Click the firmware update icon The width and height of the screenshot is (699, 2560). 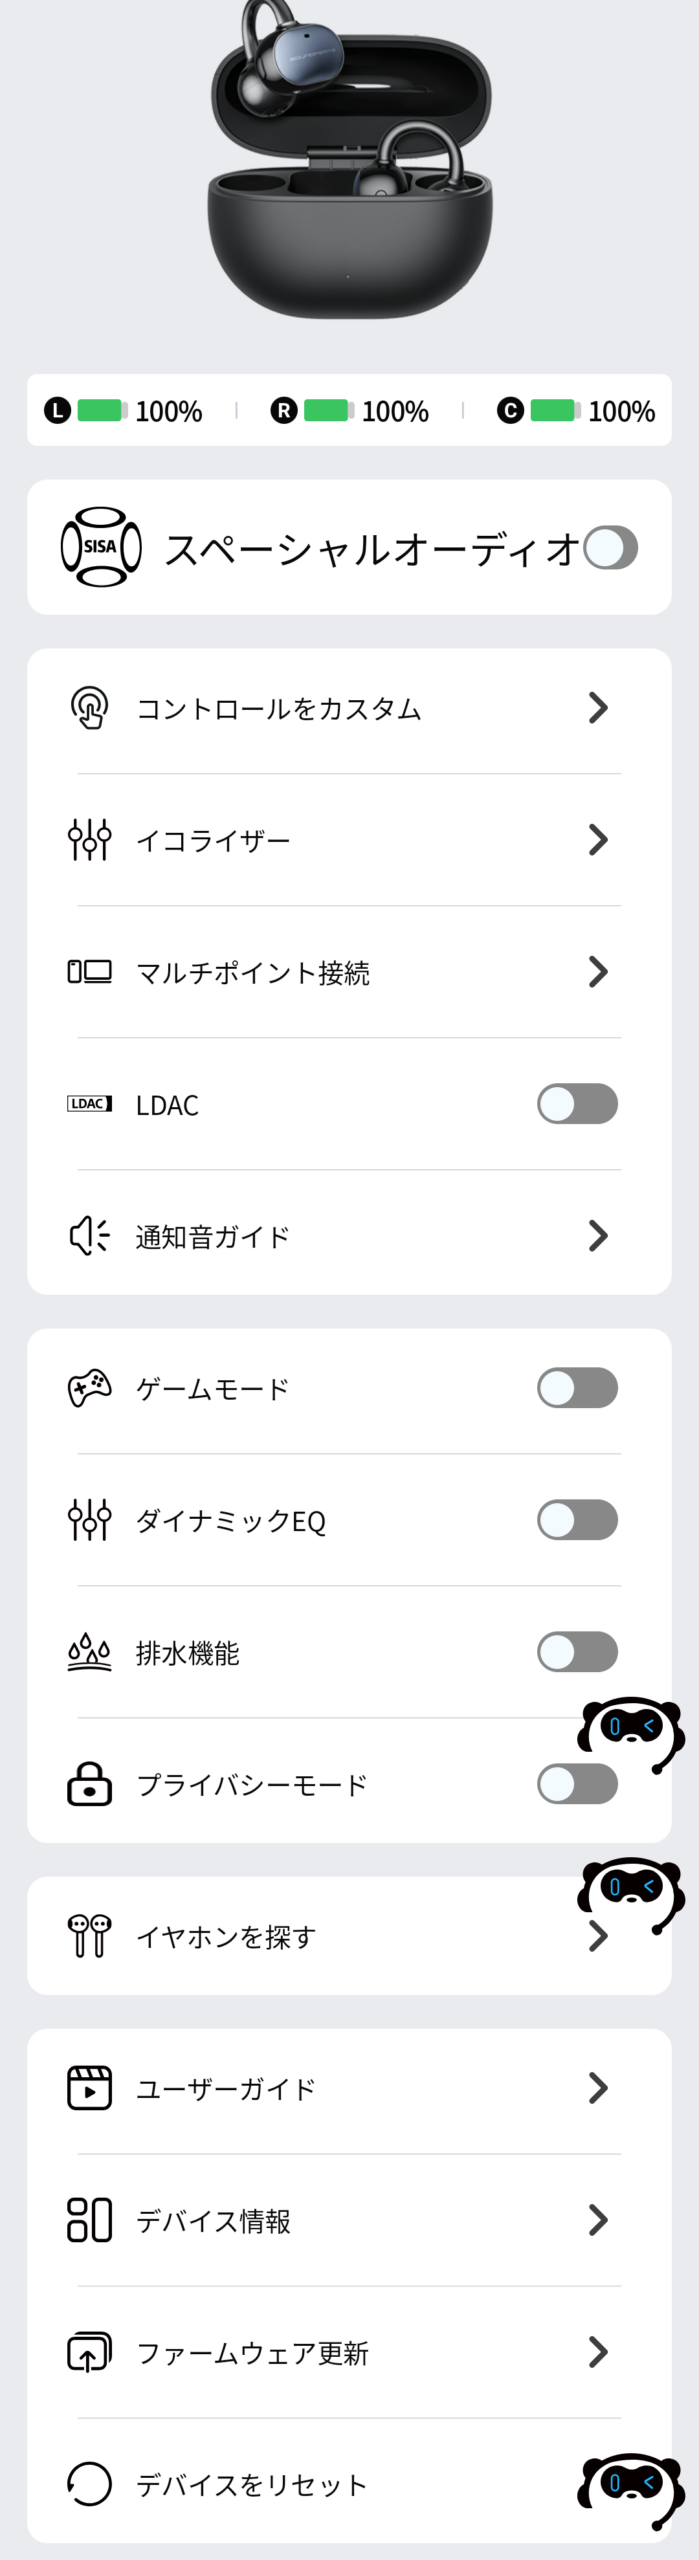click(x=89, y=2352)
